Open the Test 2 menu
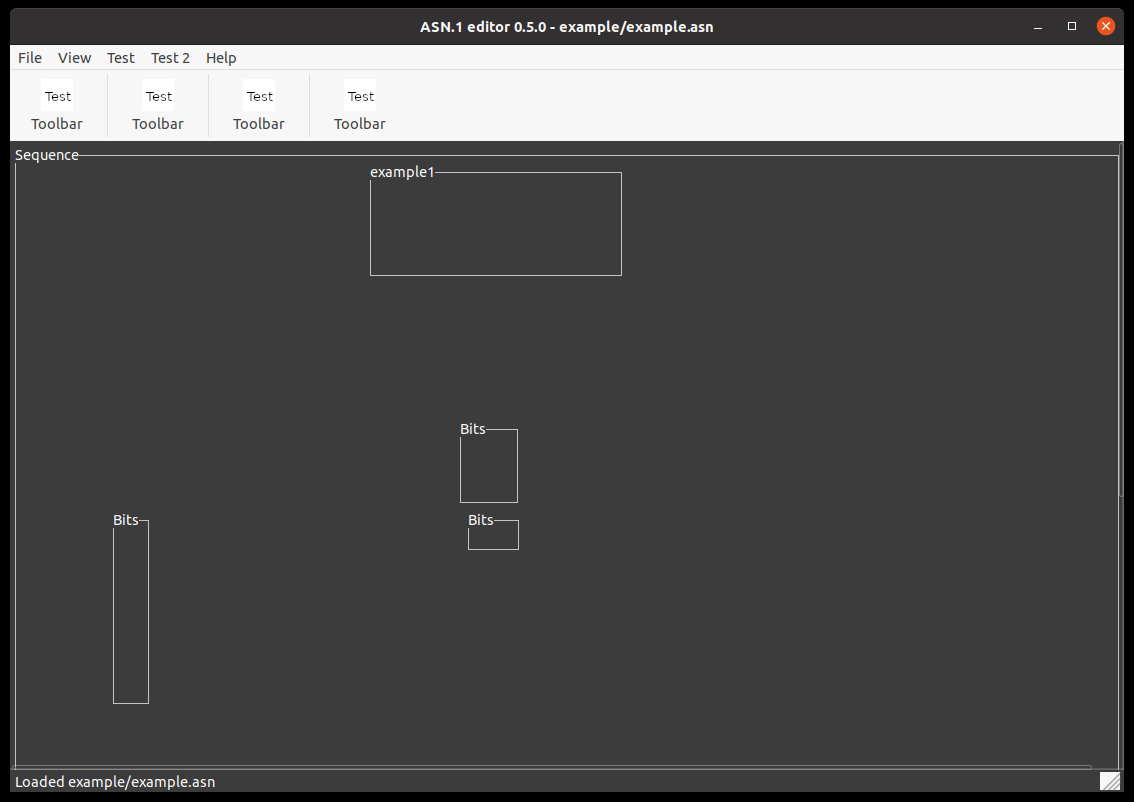This screenshot has height=802, width=1134. click(170, 57)
